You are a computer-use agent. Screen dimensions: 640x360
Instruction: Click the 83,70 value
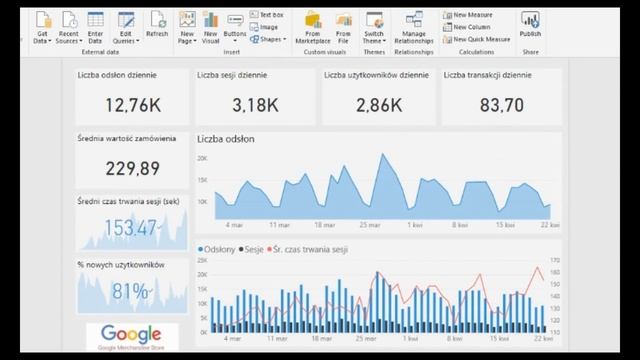pos(502,105)
